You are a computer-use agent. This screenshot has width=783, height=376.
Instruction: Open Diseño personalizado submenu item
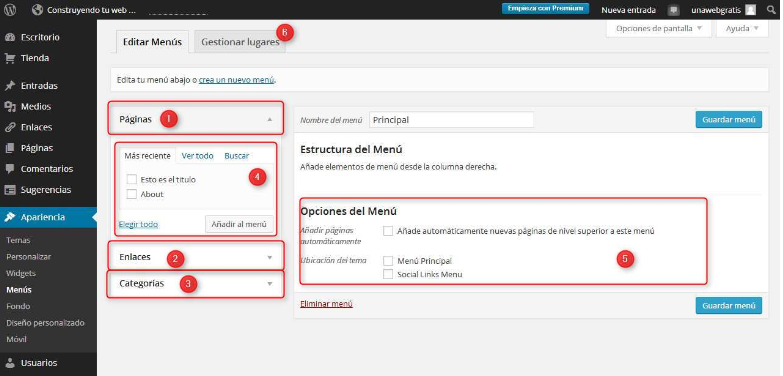[x=45, y=323]
